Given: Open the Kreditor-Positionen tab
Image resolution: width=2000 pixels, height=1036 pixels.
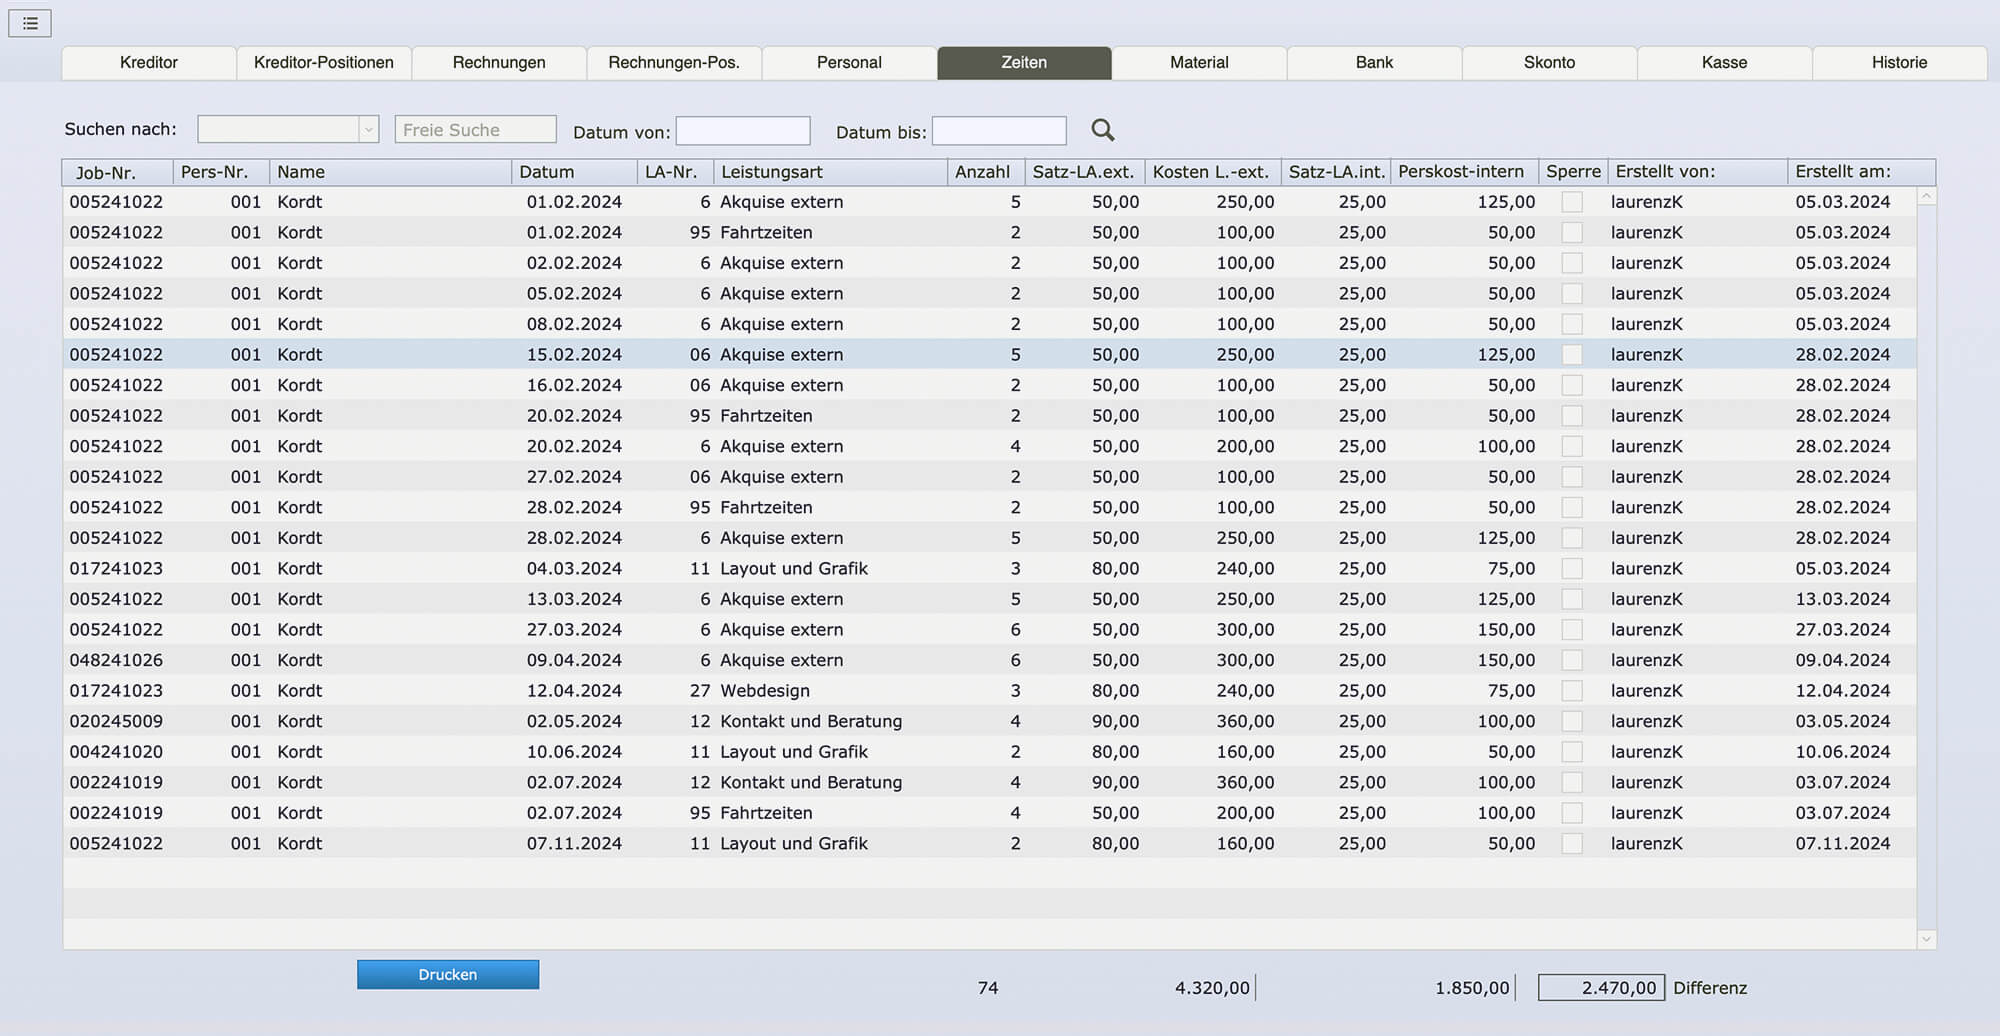Looking at the screenshot, I should pos(324,62).
